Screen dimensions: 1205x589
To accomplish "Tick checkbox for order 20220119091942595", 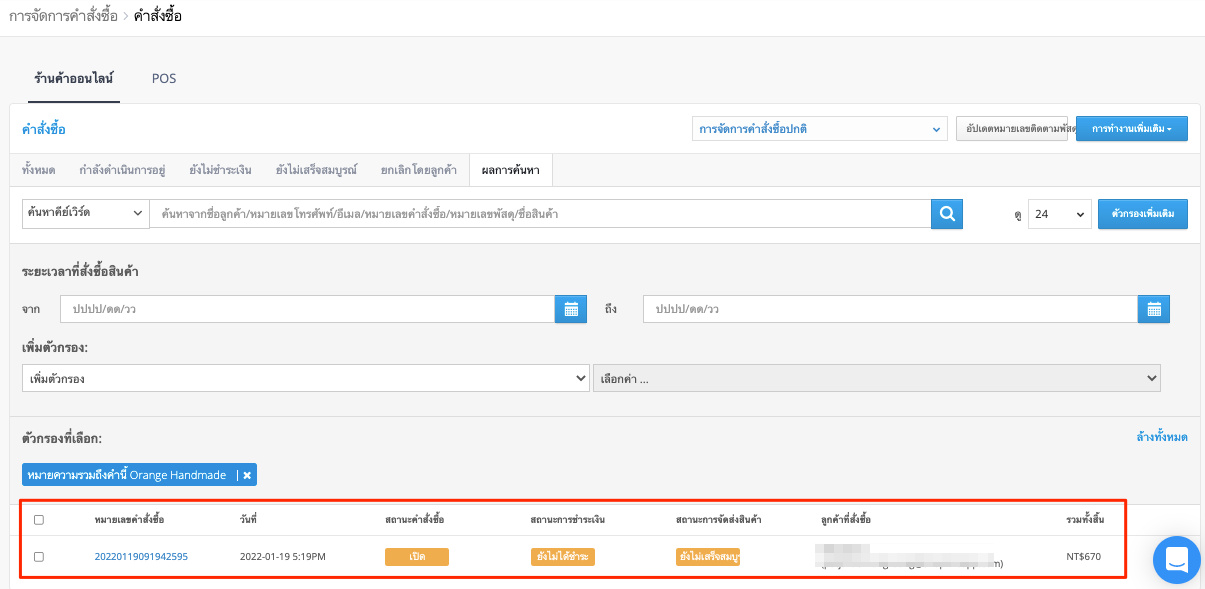I will (x=39, y=557).
